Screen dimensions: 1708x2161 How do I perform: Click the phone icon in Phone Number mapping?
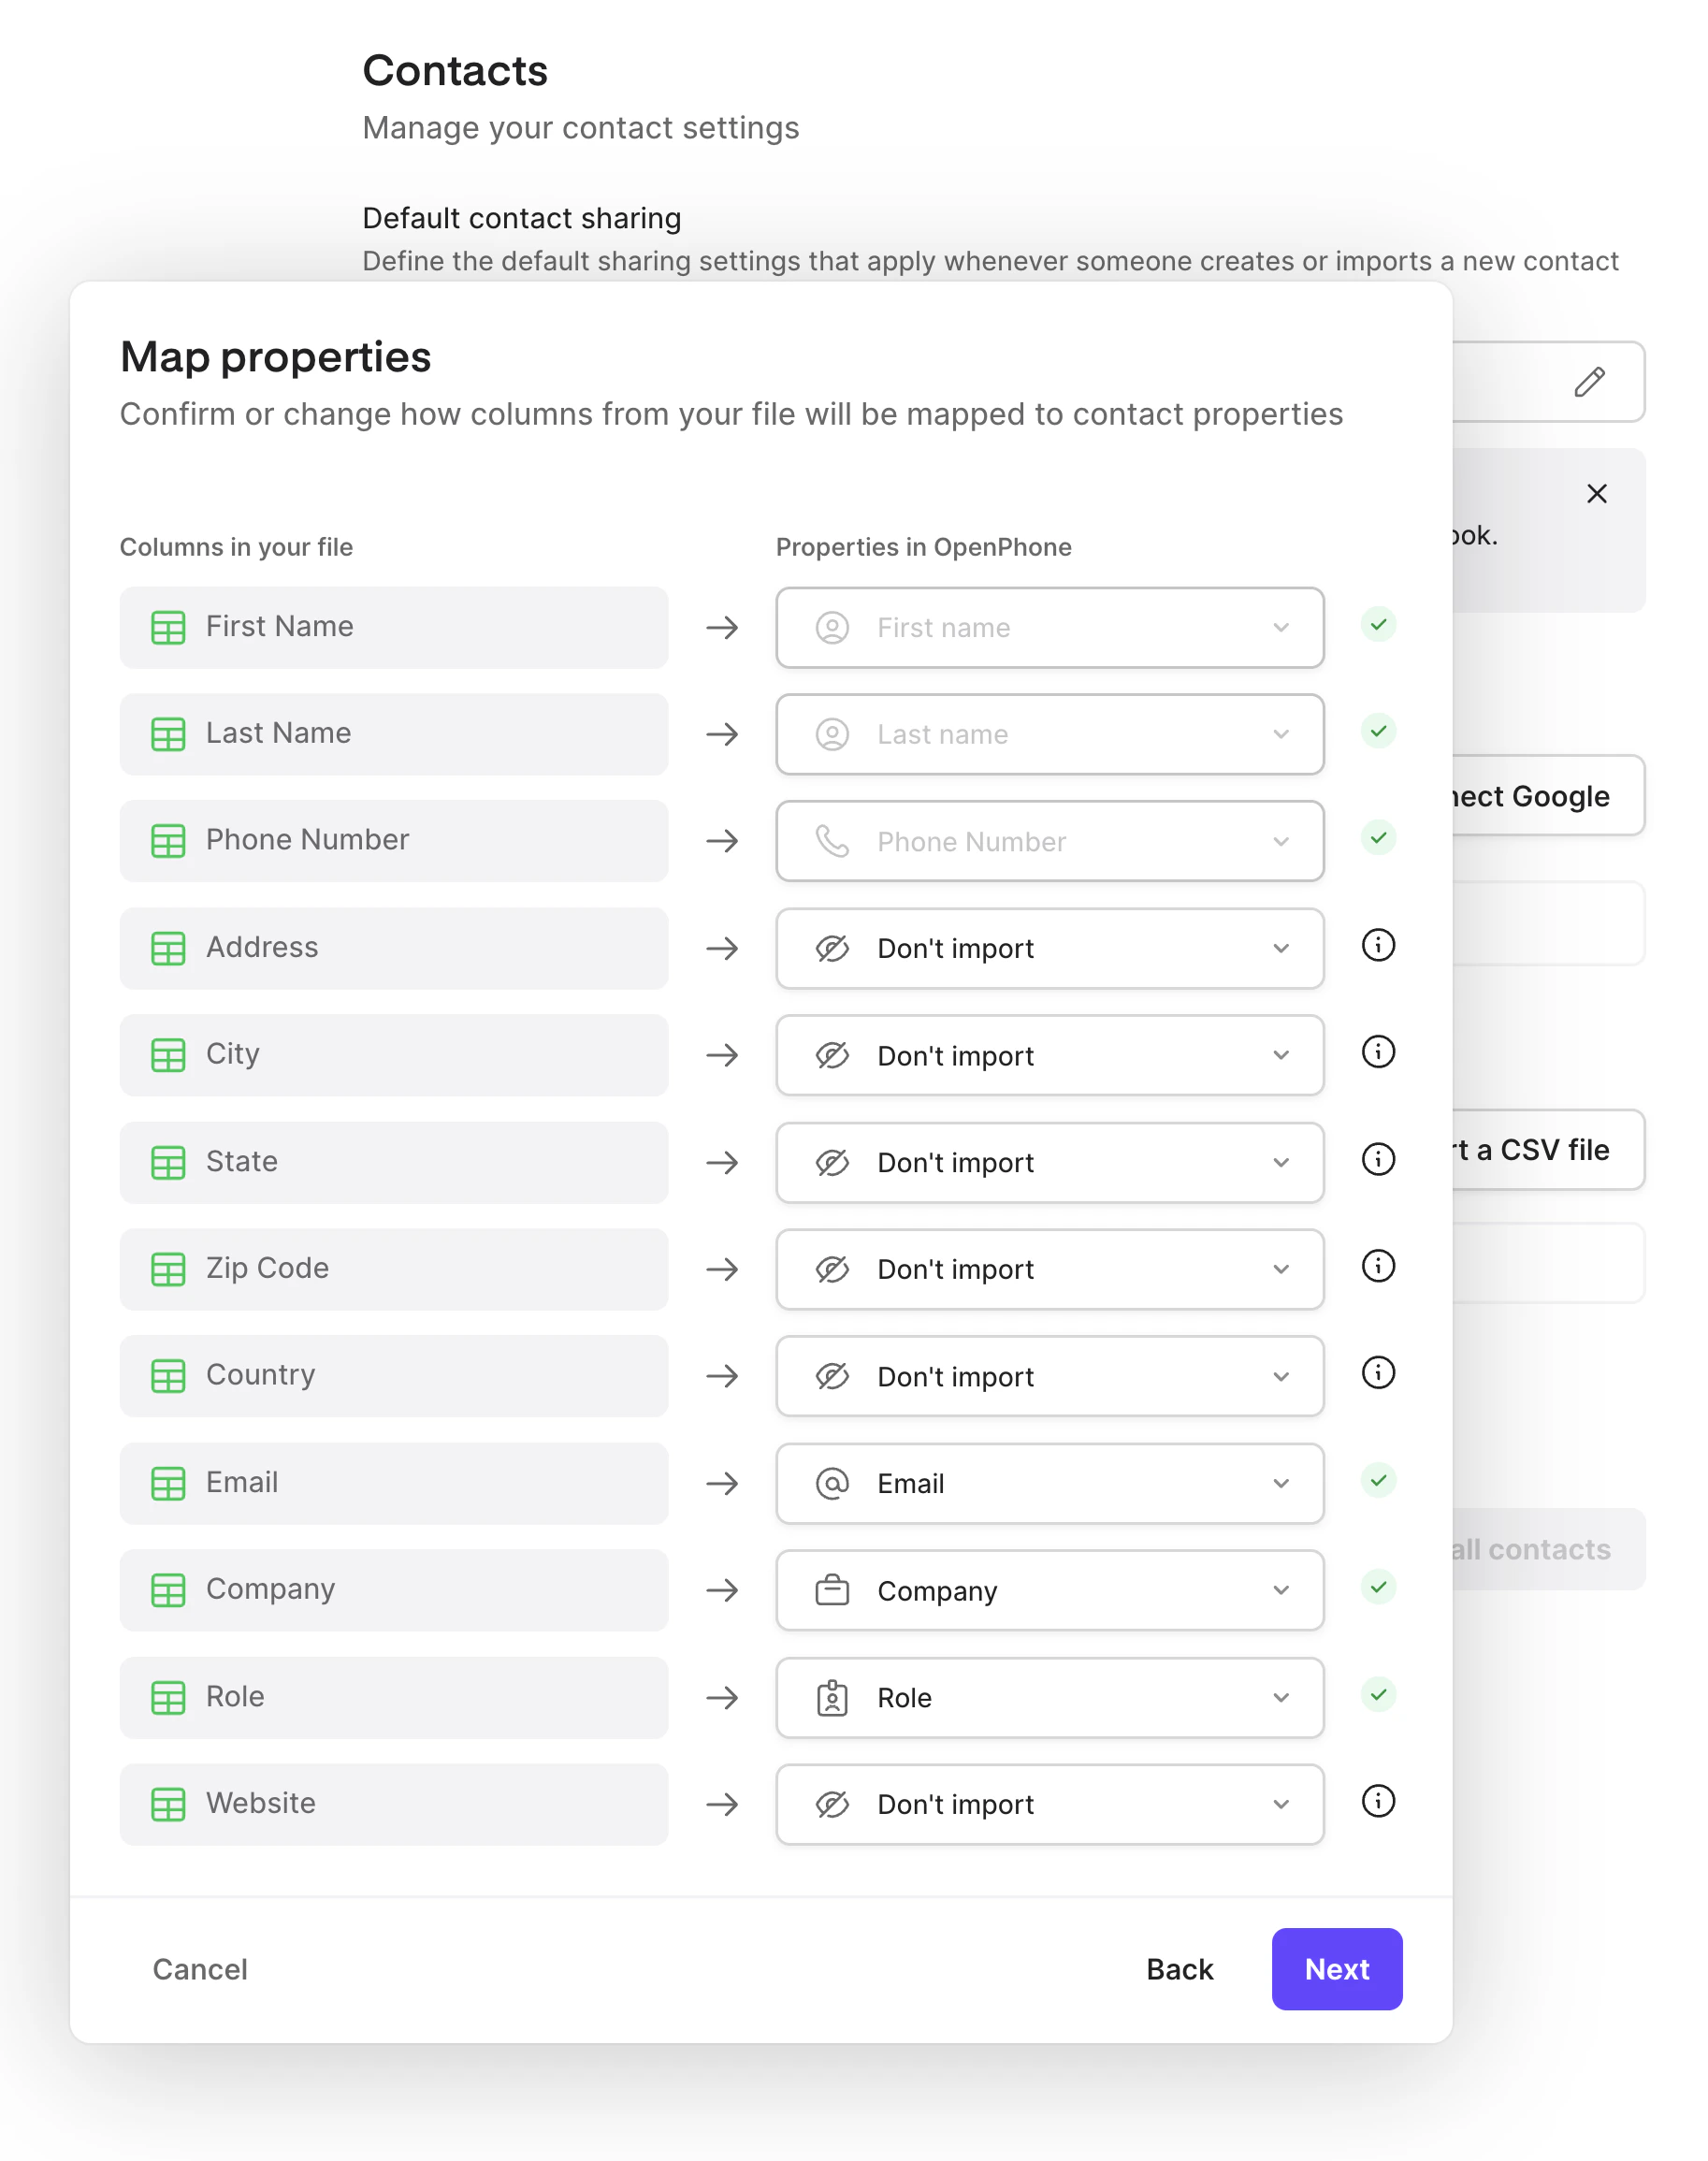(x=833, y=842)
